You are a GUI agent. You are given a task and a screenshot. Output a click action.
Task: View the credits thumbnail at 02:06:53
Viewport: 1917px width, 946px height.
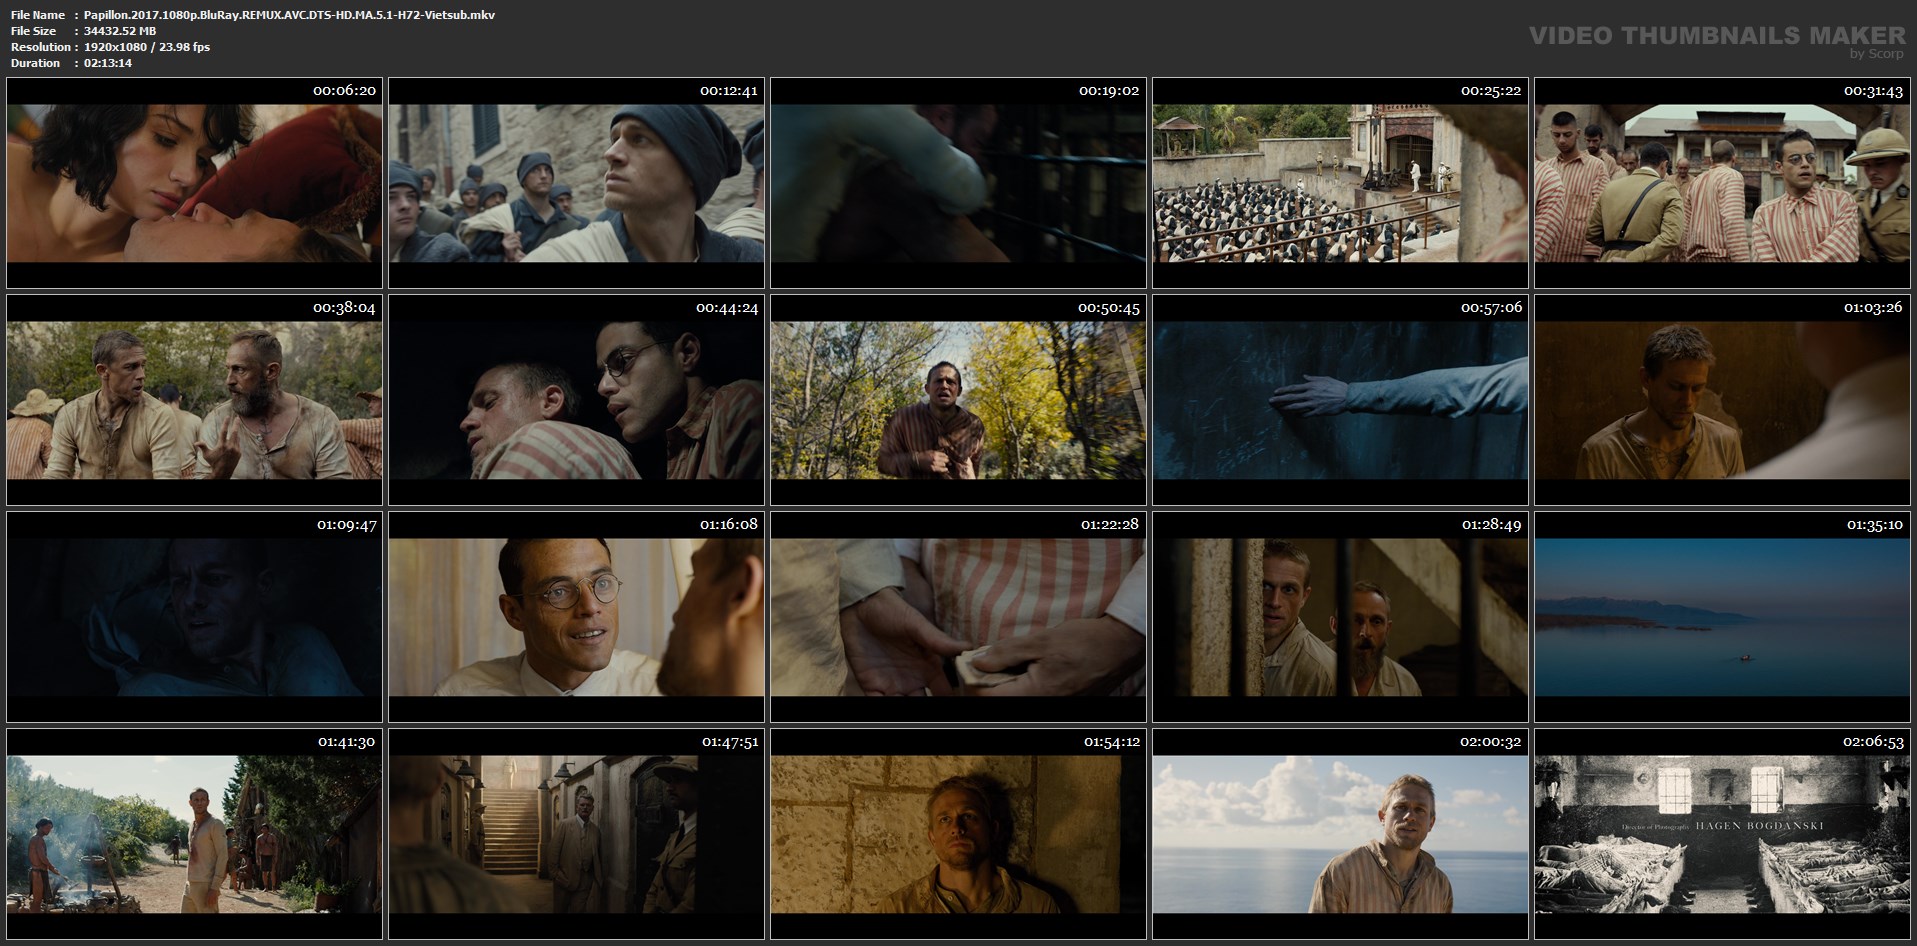point(1722,834)
